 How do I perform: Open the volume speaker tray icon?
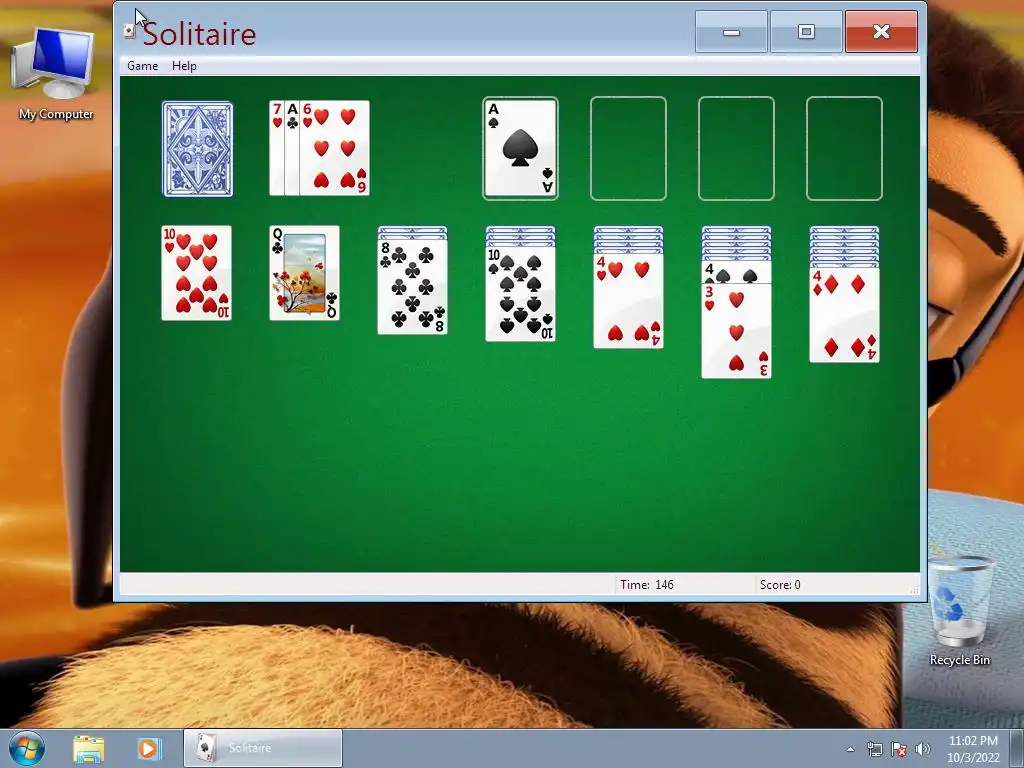tap(923, 749)
